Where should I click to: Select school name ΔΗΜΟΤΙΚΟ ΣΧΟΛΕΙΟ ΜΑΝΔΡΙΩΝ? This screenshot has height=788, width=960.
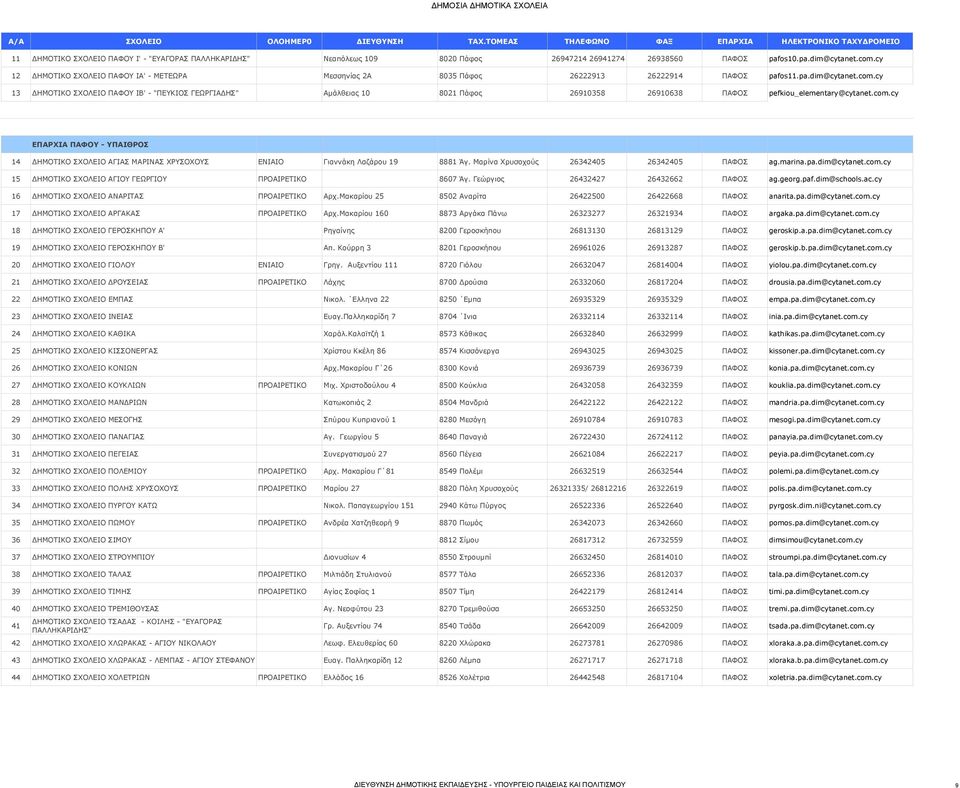(89, 402)
